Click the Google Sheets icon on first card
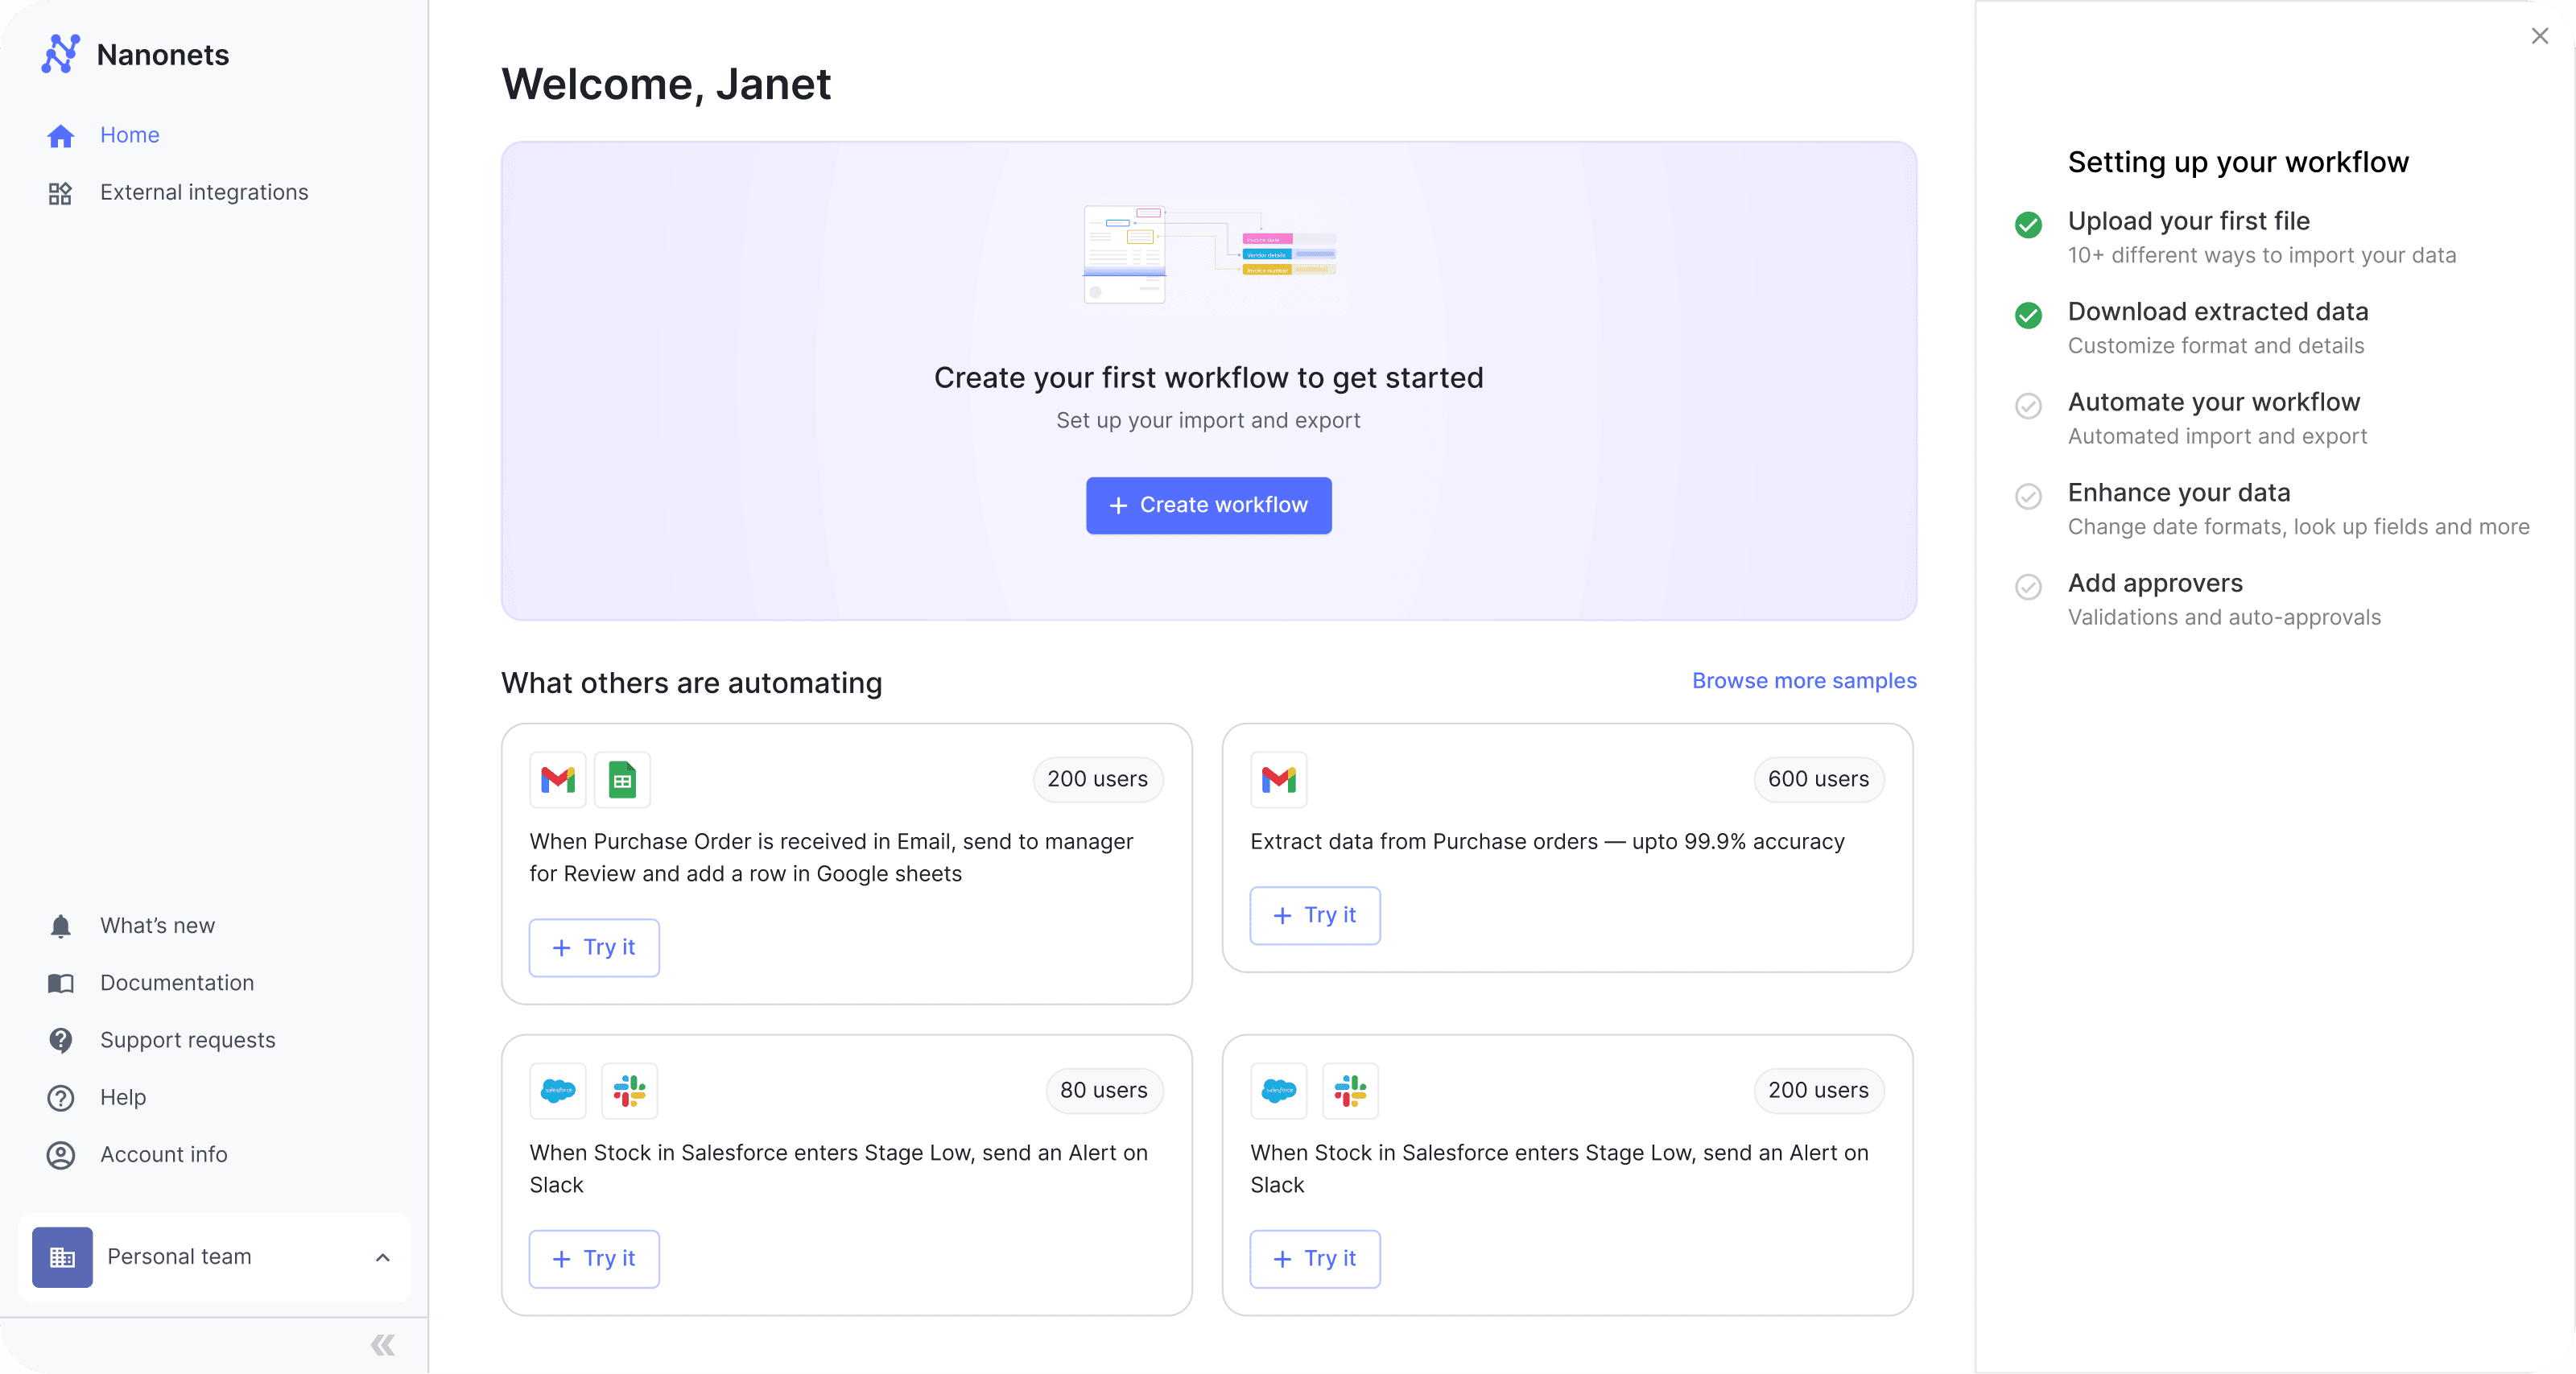Screen dimensions: 2576x1374 (x=622, y=780)
